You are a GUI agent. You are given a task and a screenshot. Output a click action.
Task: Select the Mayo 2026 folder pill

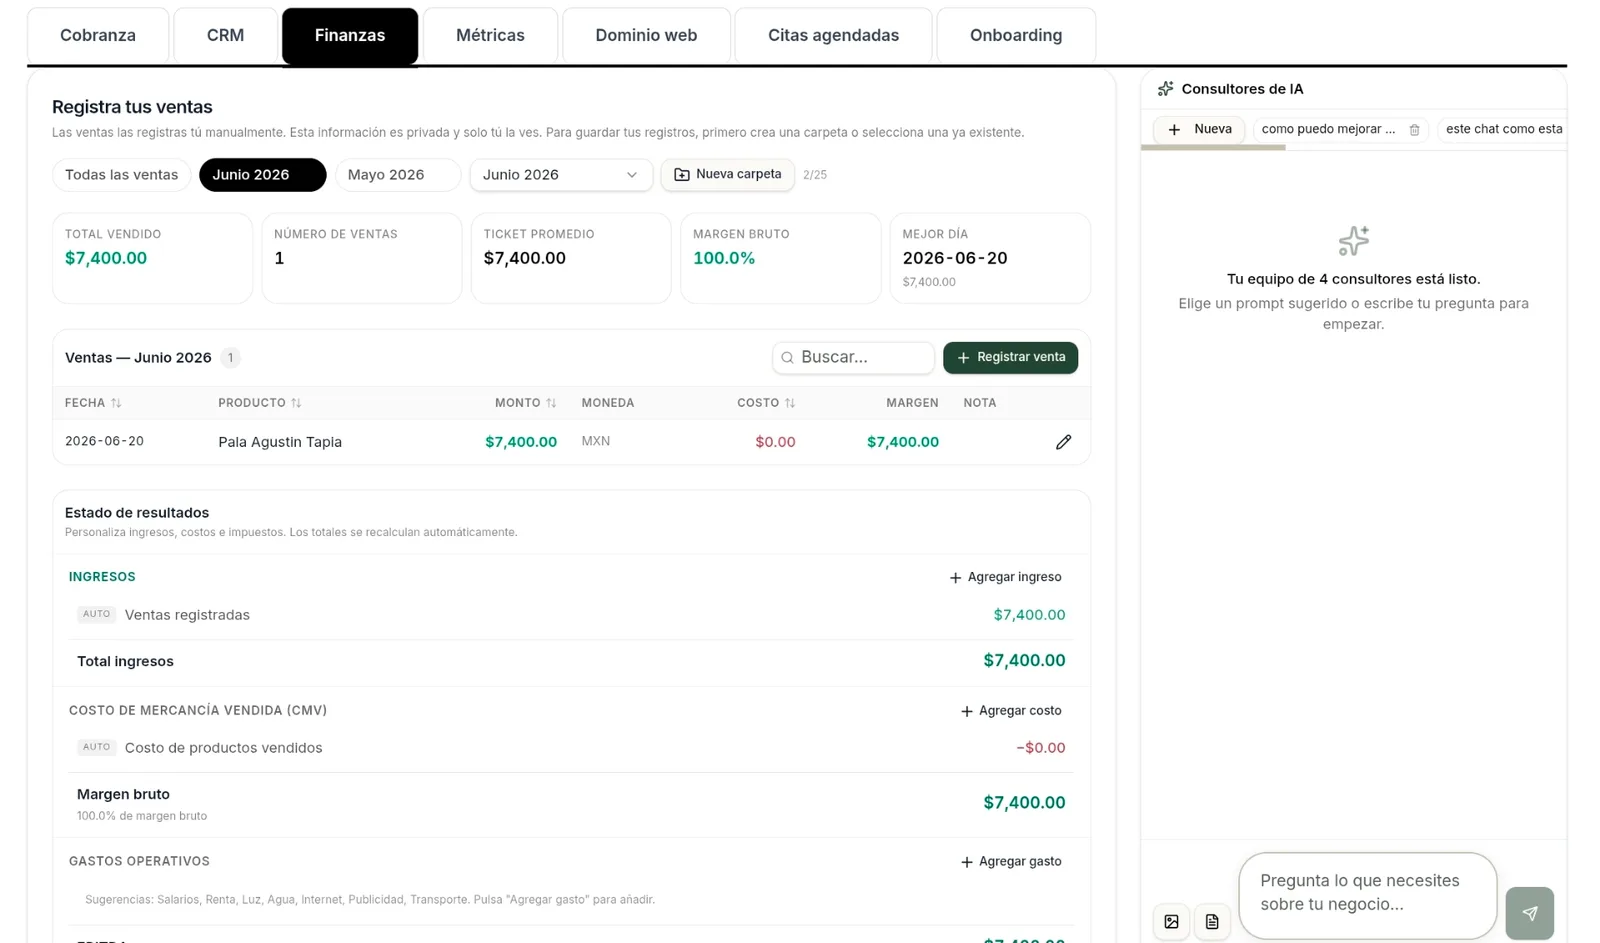397,175
